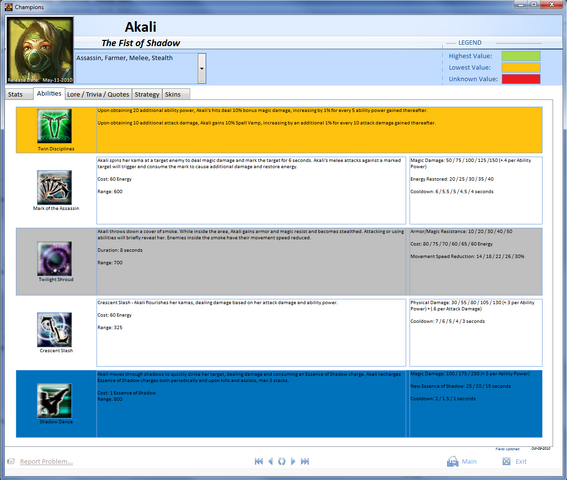Image resolution: width=567 pixels, height=480 pixels.
Task: Click the Mark of the Assassin icon
Action: (x=54, y=187)
